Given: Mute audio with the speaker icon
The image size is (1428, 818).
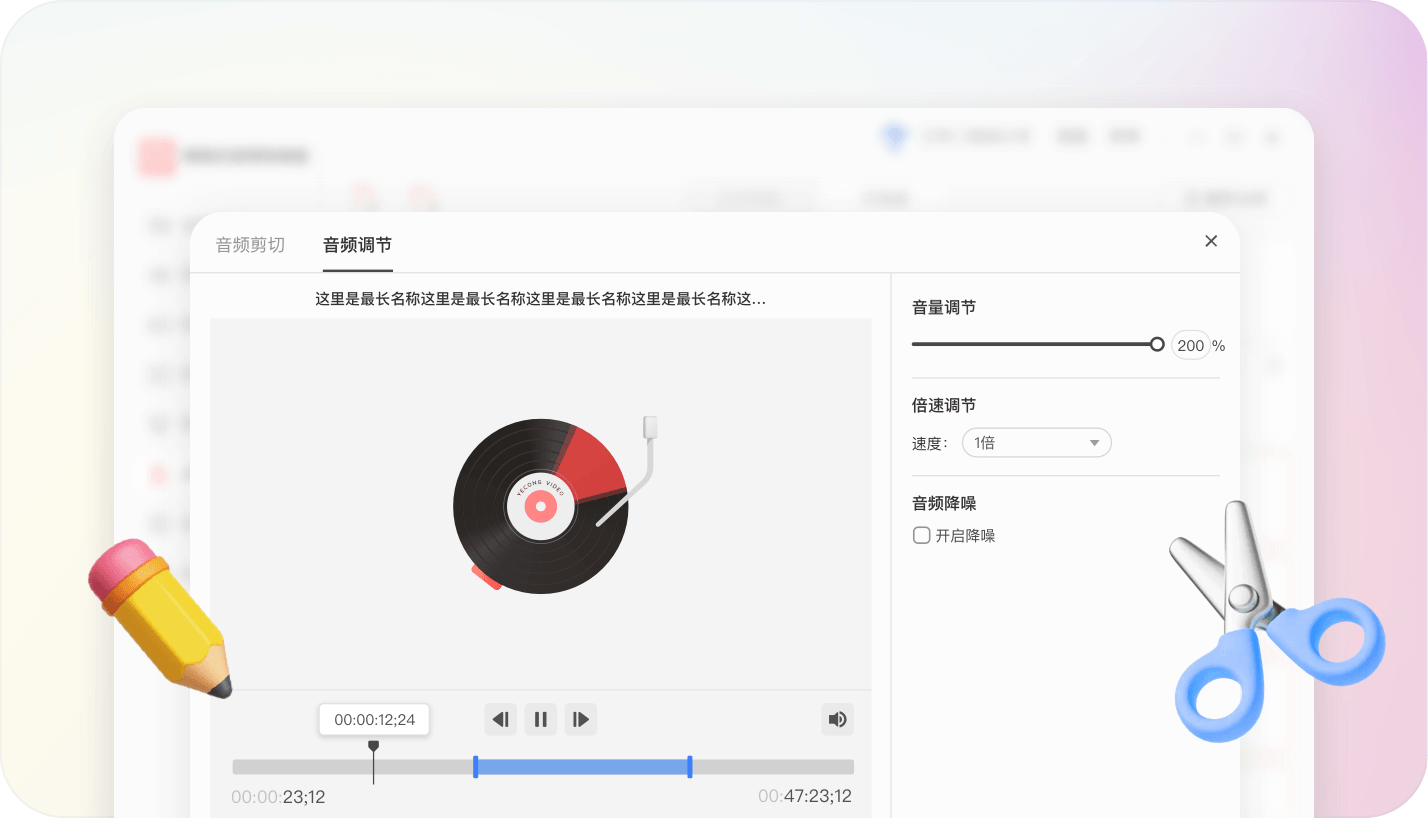Looking at the screenshot, I should [838, 719].
